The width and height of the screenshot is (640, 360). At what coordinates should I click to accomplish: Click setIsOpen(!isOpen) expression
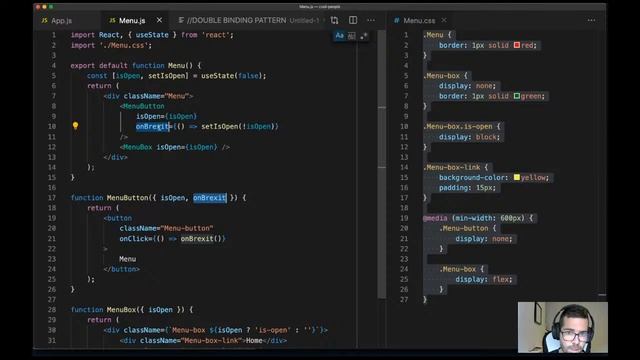coord(238,127)
